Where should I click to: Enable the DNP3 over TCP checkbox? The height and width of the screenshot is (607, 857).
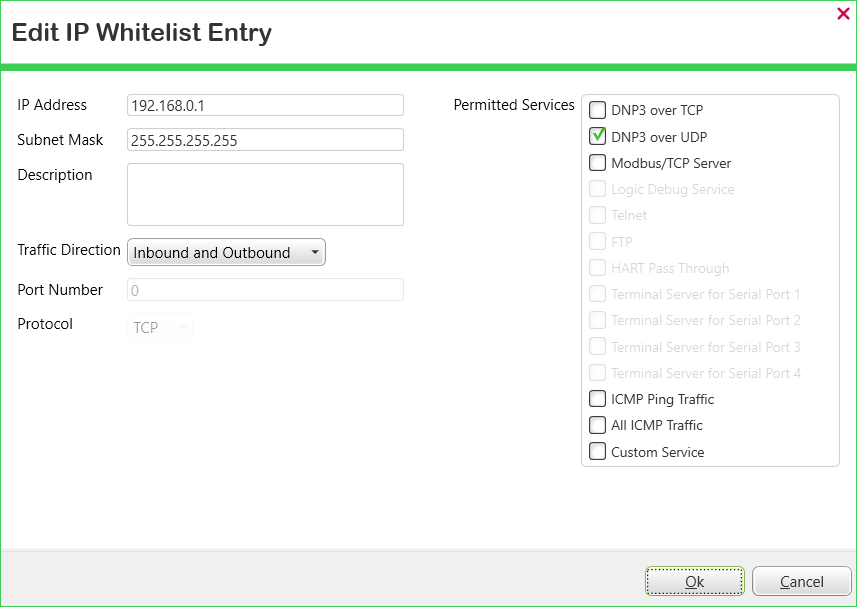pyautogui.click(x=598, y=111)
